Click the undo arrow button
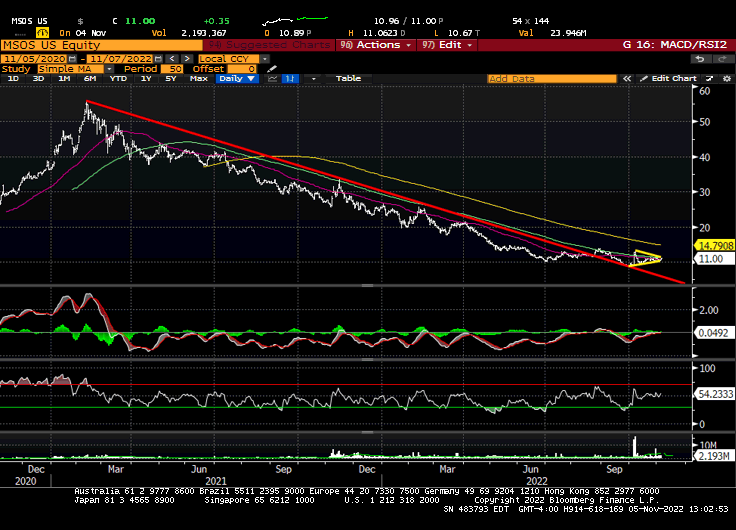The image size is (736, 530). pyautogui.click(x=700, y=59)
